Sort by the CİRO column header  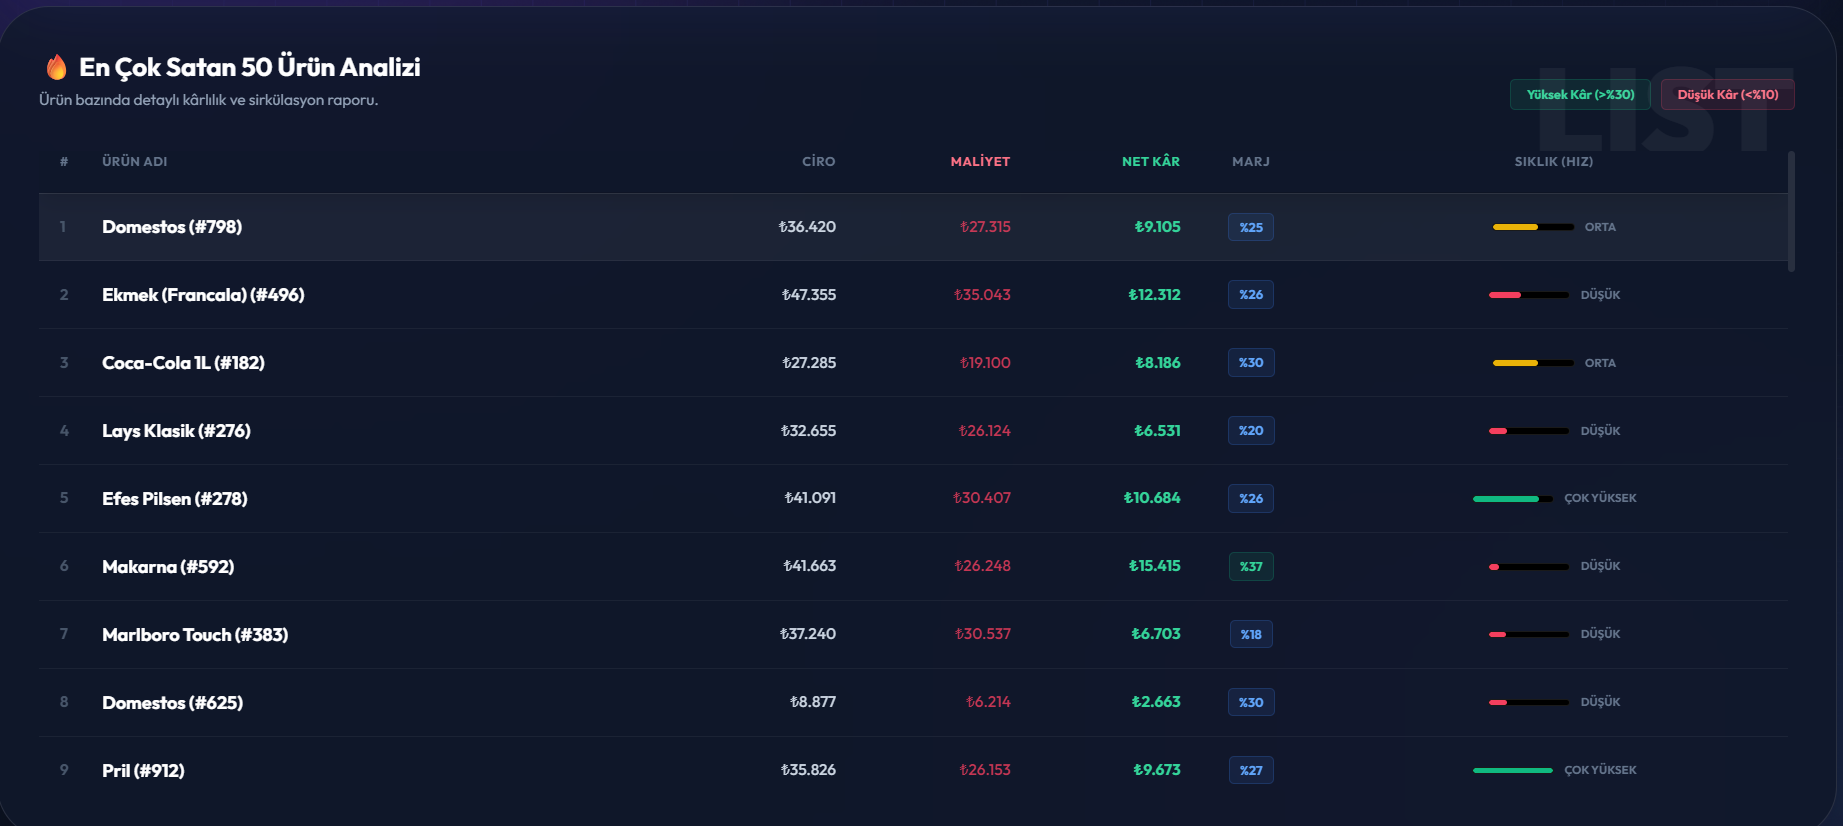point(818,161)
